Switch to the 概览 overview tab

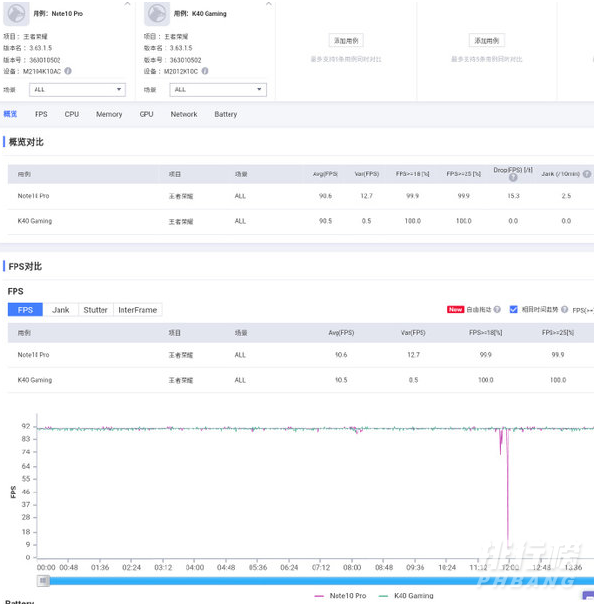click(x=10, y=114)
